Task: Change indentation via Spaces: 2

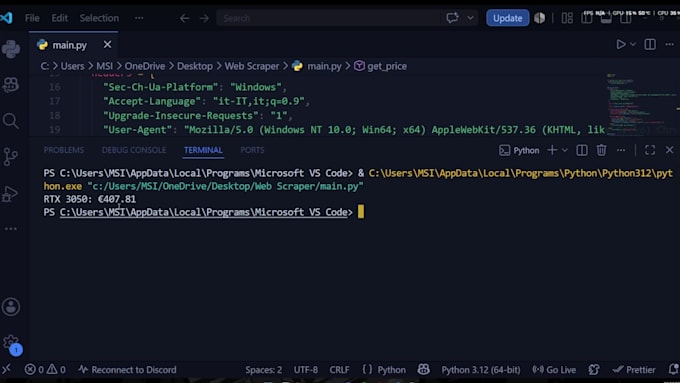Action: 264,370
